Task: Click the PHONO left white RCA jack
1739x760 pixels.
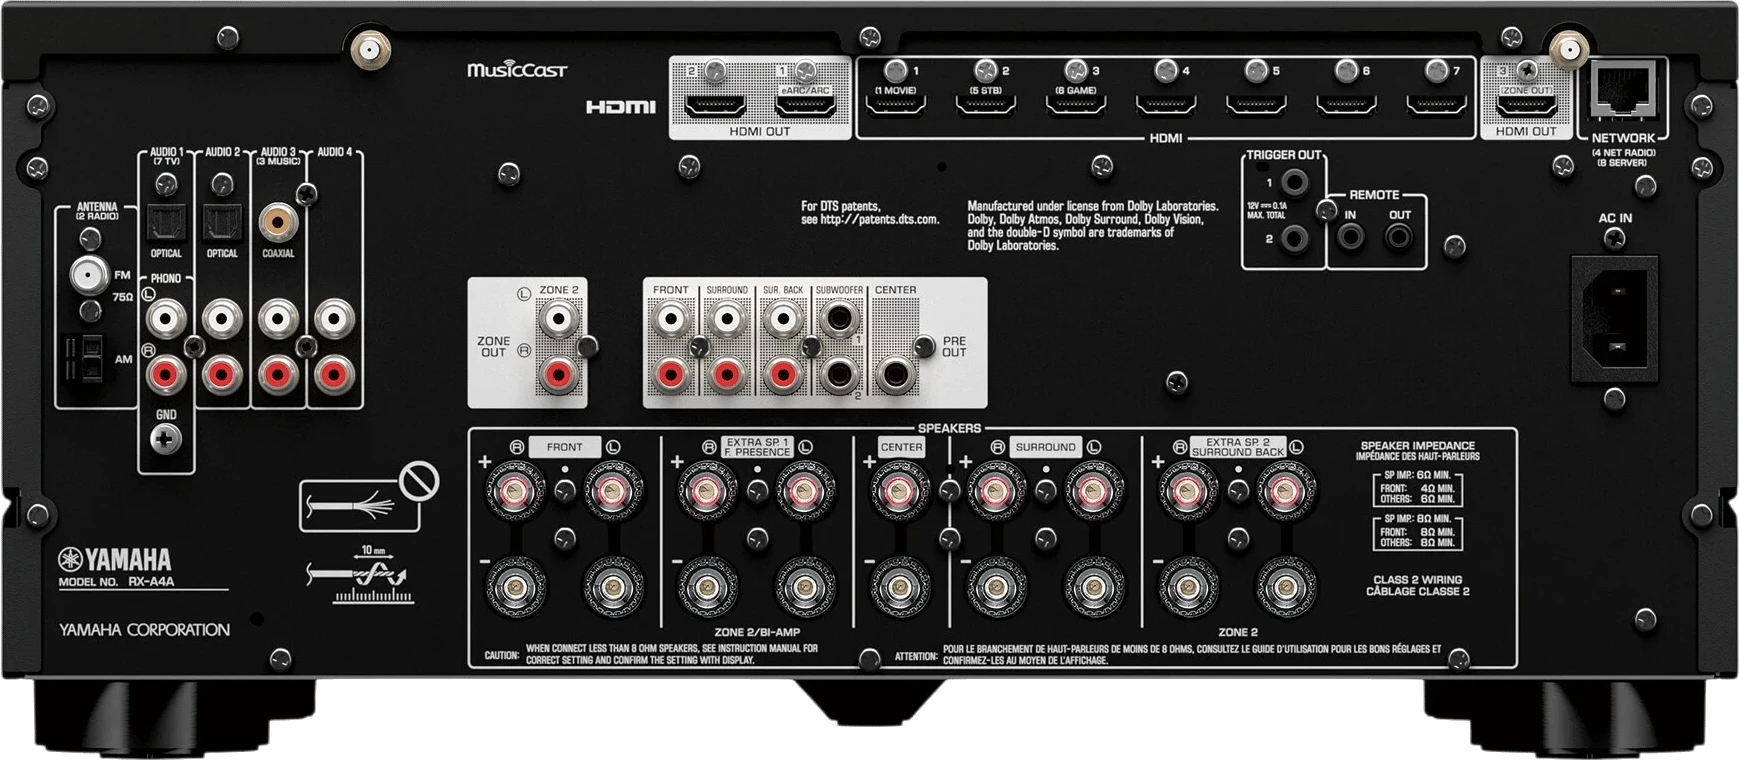Action: [x=166, y=319]
